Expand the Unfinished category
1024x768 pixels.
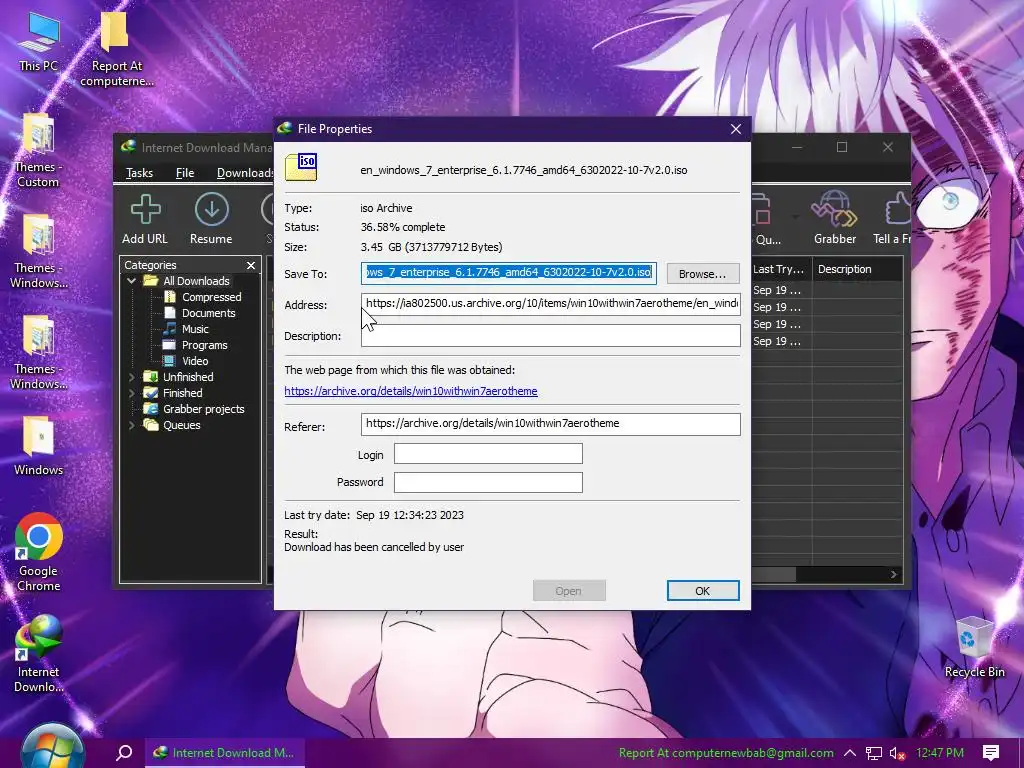tap(131, 377)
